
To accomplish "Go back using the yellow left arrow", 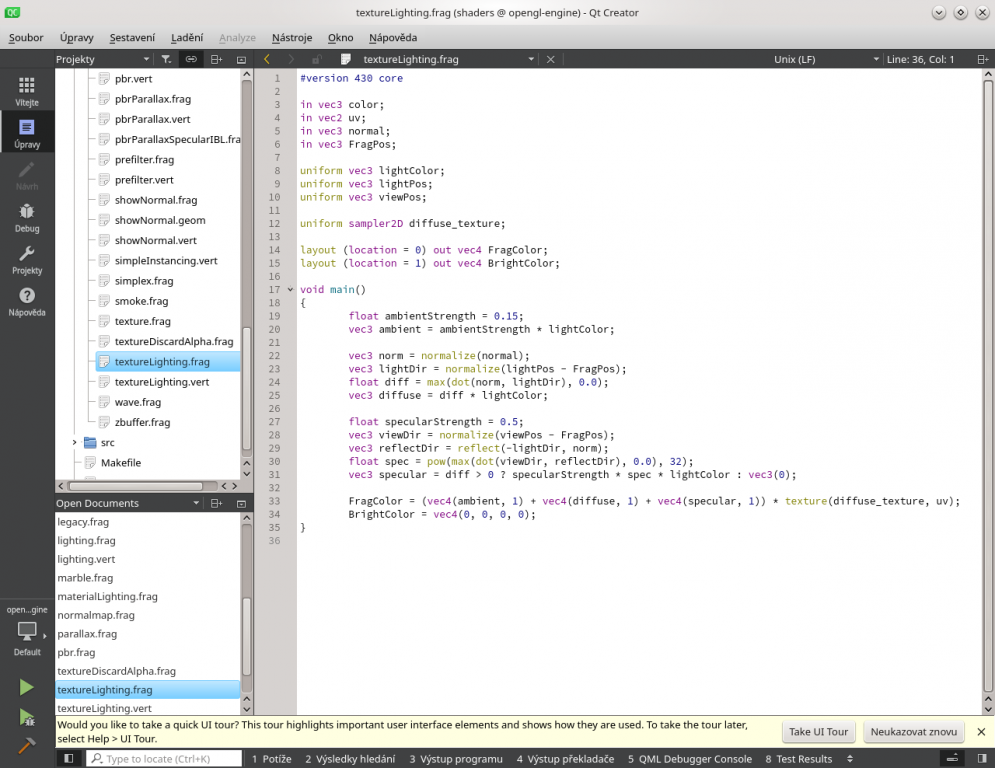I will point(267,59).
